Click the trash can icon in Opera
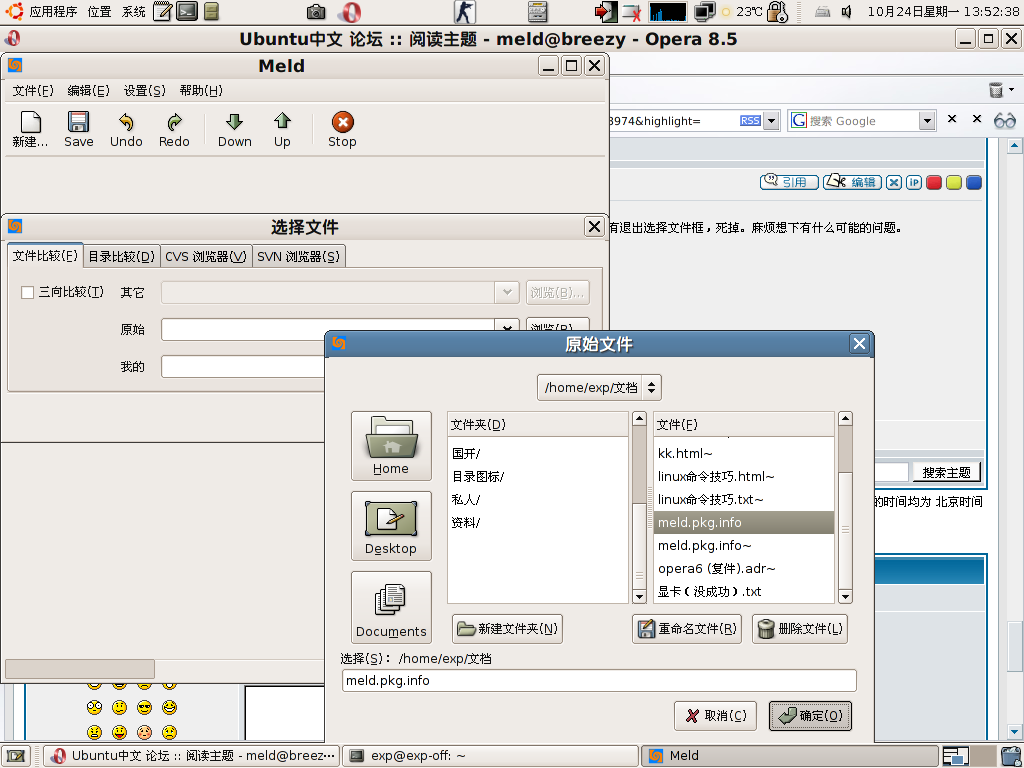This screenshot has height=768, width=1024. pos(996,89)
